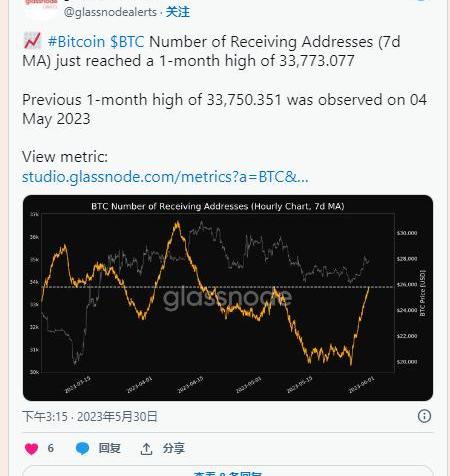Open the BTC Receiving Addresses chart image
This screenshot has height=476, width=450.
coord(228,298)
